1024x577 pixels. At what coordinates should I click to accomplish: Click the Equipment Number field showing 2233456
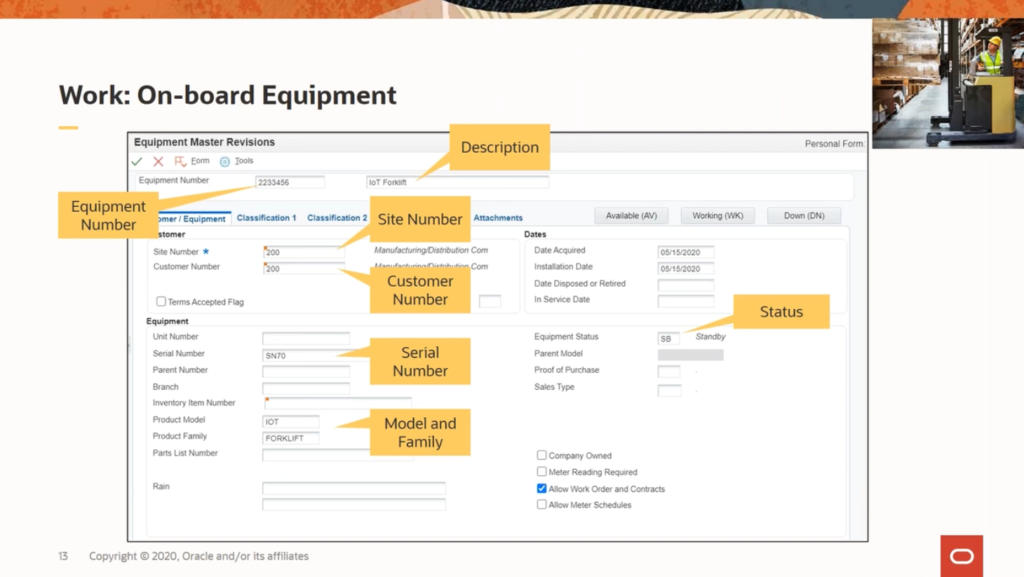point(291,182)
